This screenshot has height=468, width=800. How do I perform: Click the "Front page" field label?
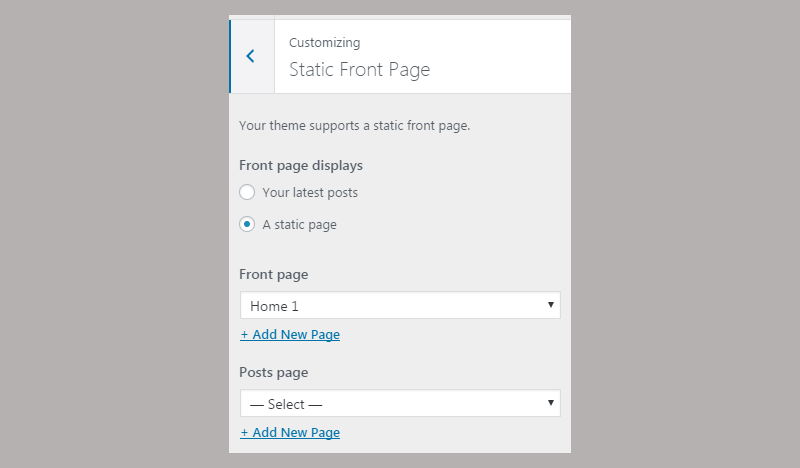274,274
